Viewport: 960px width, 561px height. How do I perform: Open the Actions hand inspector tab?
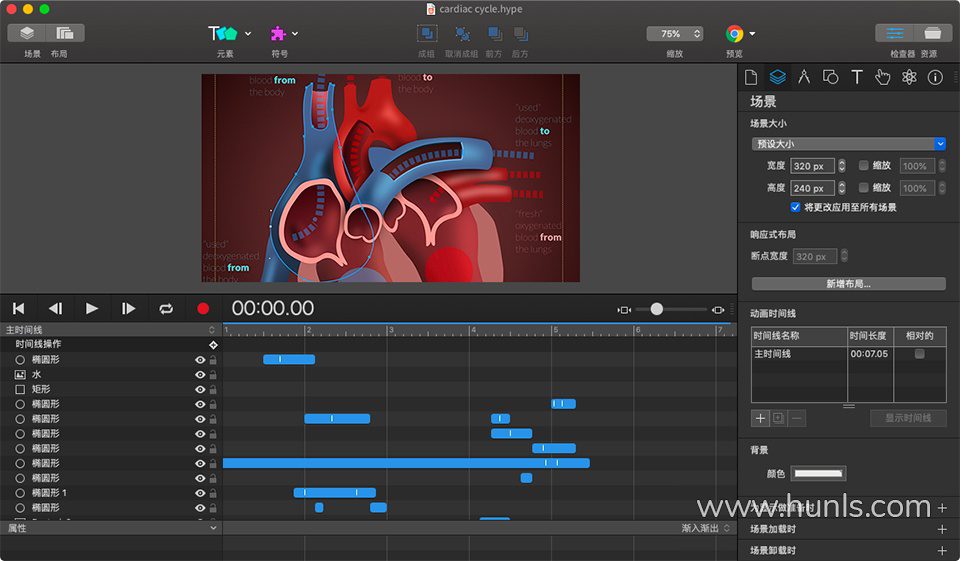[883, 77]
